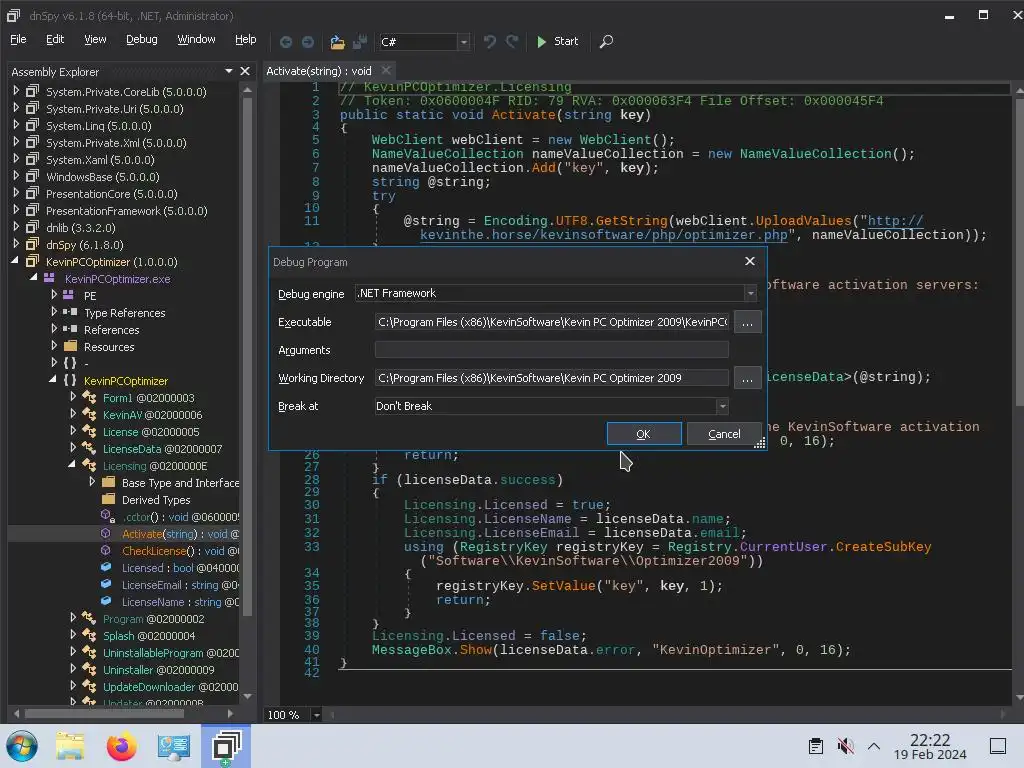
Task: Select References in the tree
Action: coord(112,330)
